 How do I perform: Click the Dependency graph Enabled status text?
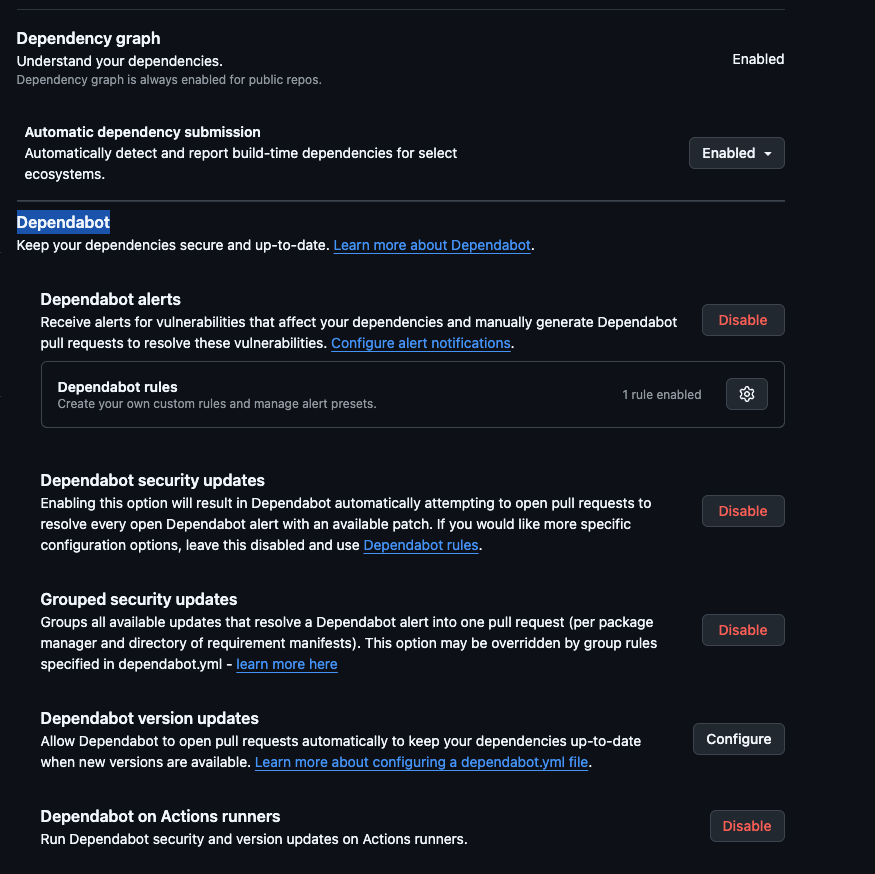758,59
